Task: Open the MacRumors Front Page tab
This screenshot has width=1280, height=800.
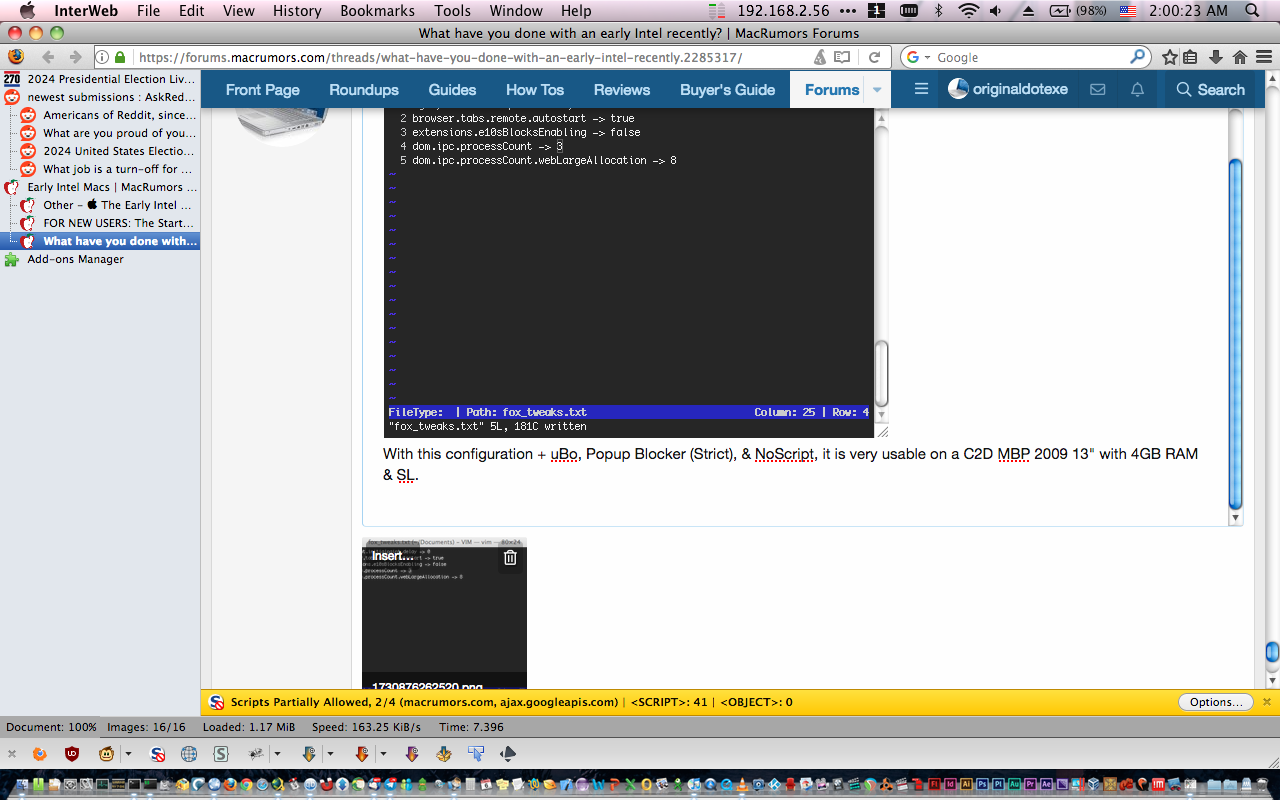Action: 263,89
